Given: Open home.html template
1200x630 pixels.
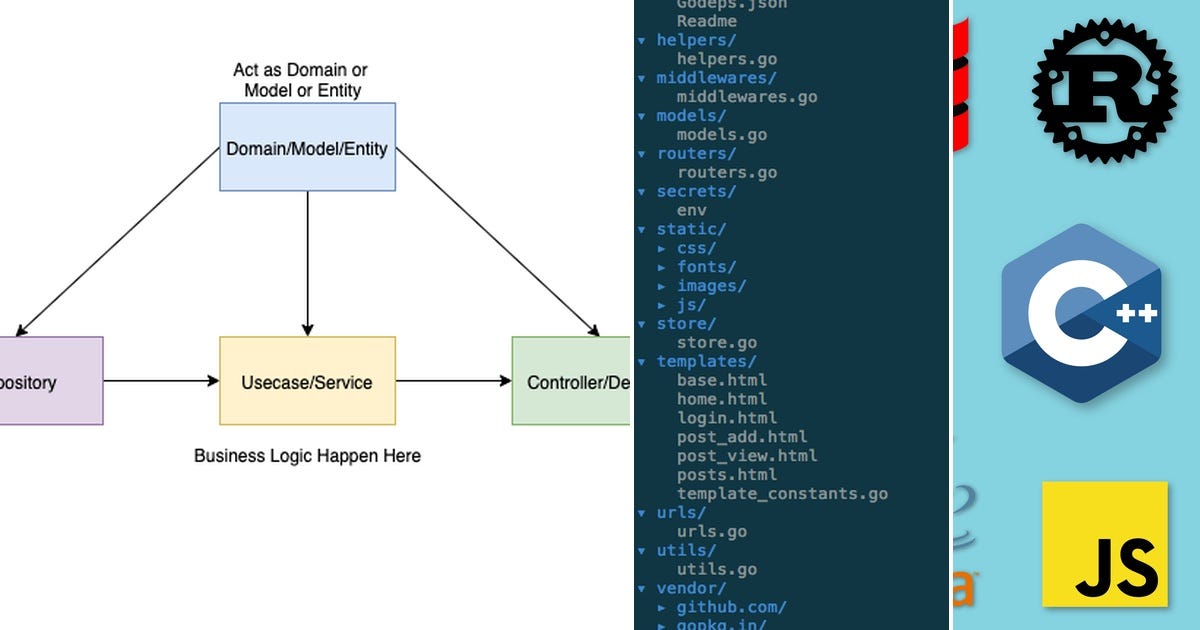Looking at the screenshot, I should click(722, 399).
